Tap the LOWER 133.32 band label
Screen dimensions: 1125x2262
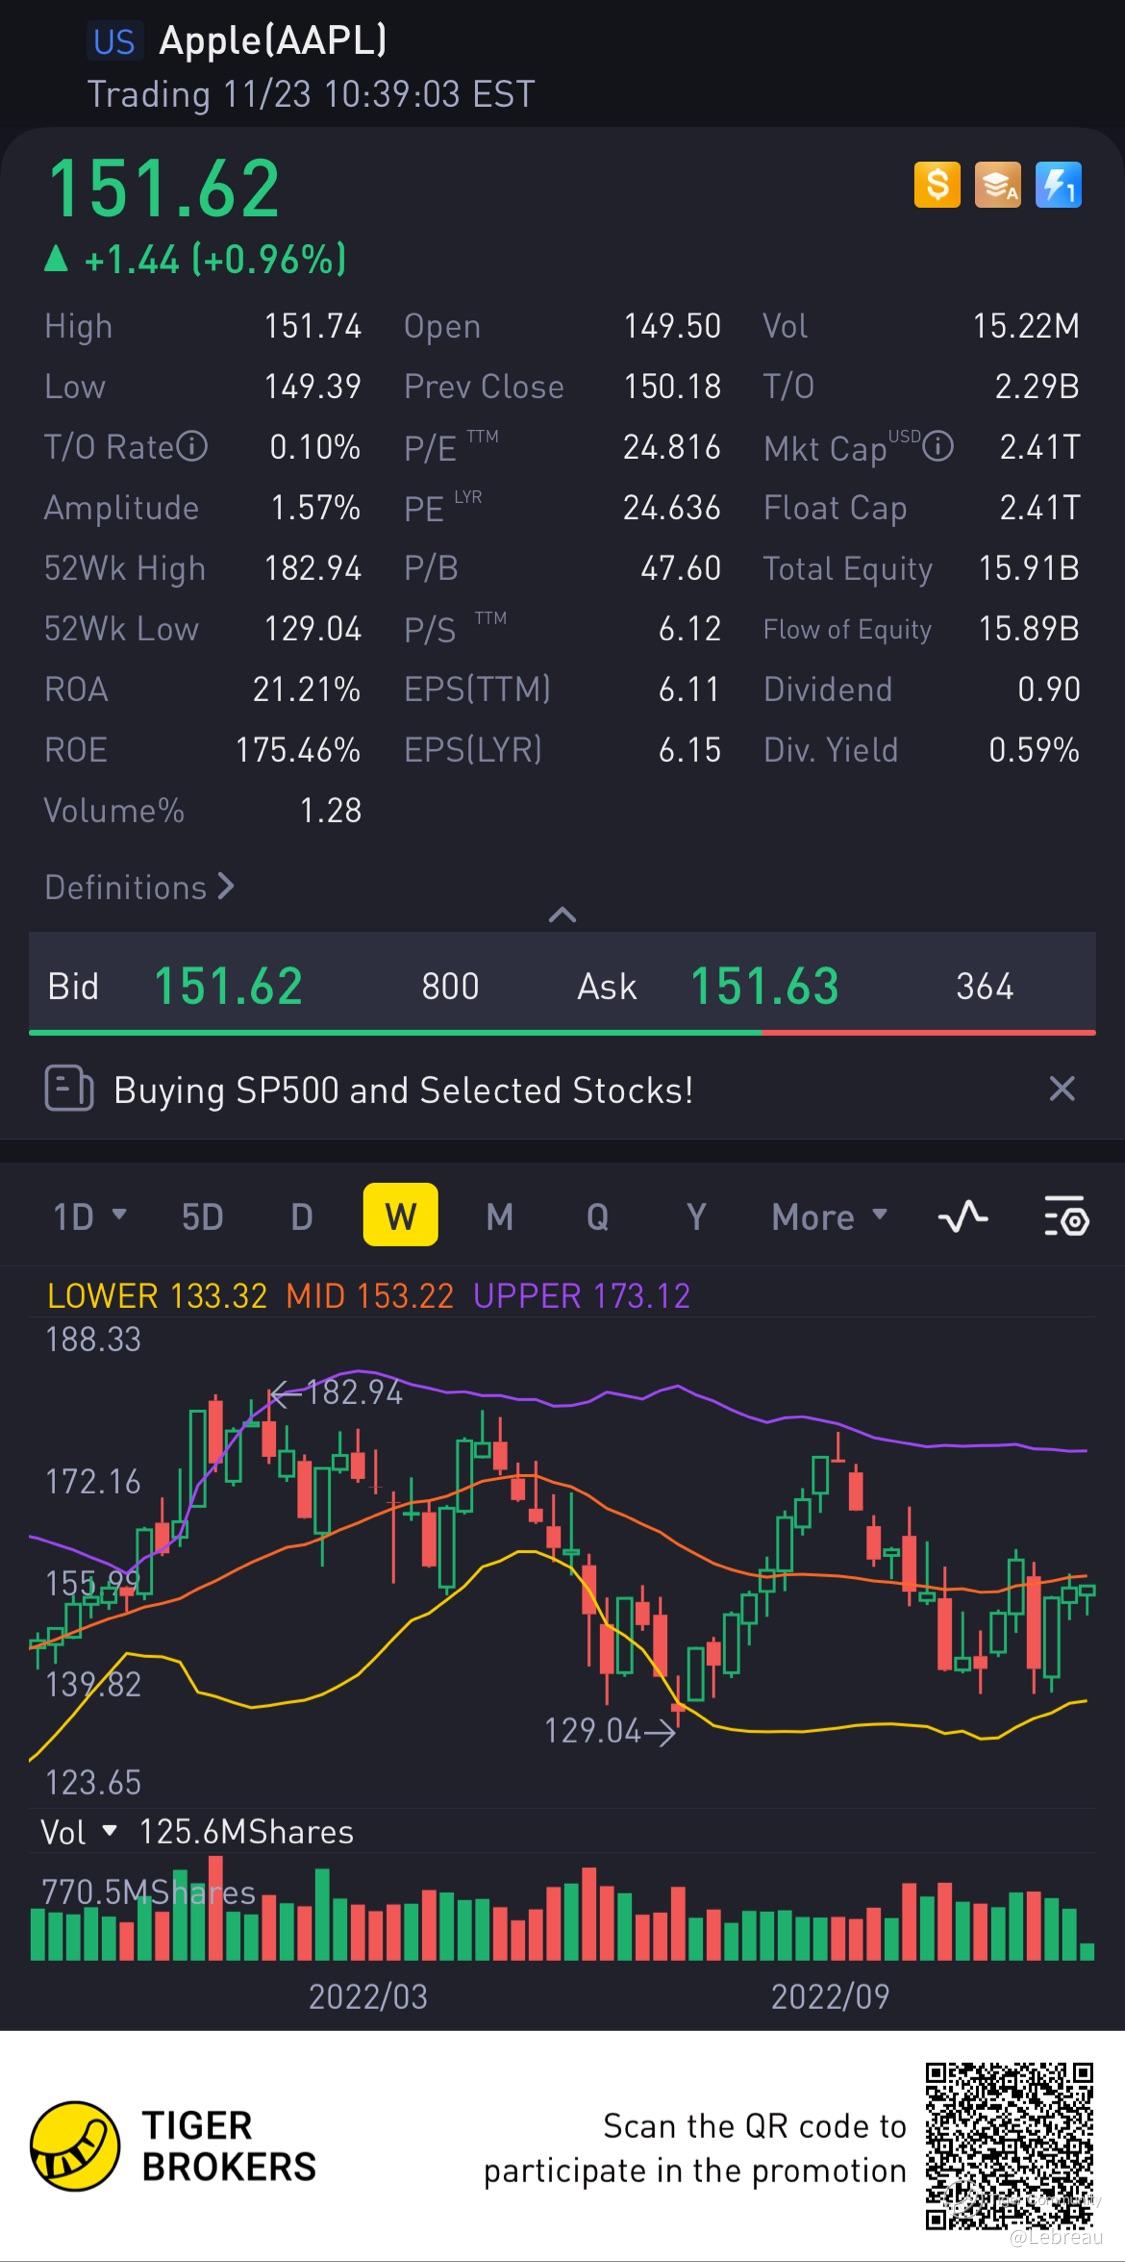157,1296
